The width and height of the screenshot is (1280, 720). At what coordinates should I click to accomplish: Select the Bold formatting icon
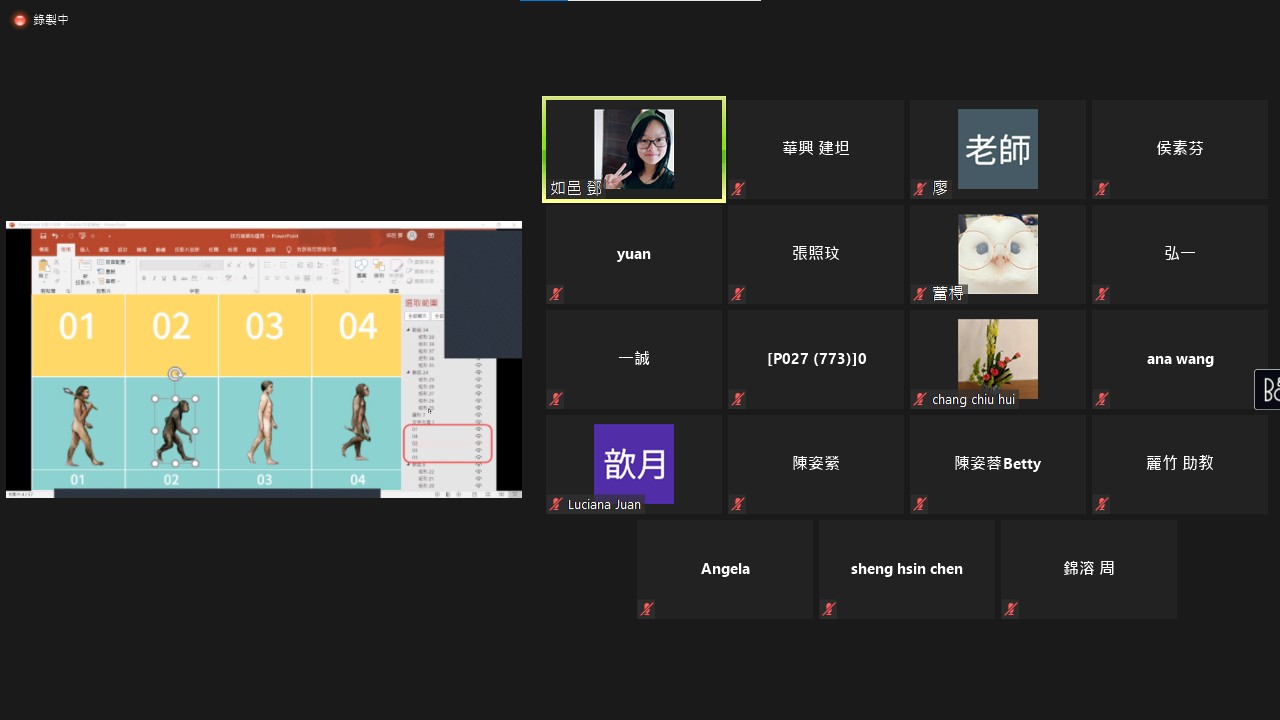pyautogui.click(x=144, y=276)
